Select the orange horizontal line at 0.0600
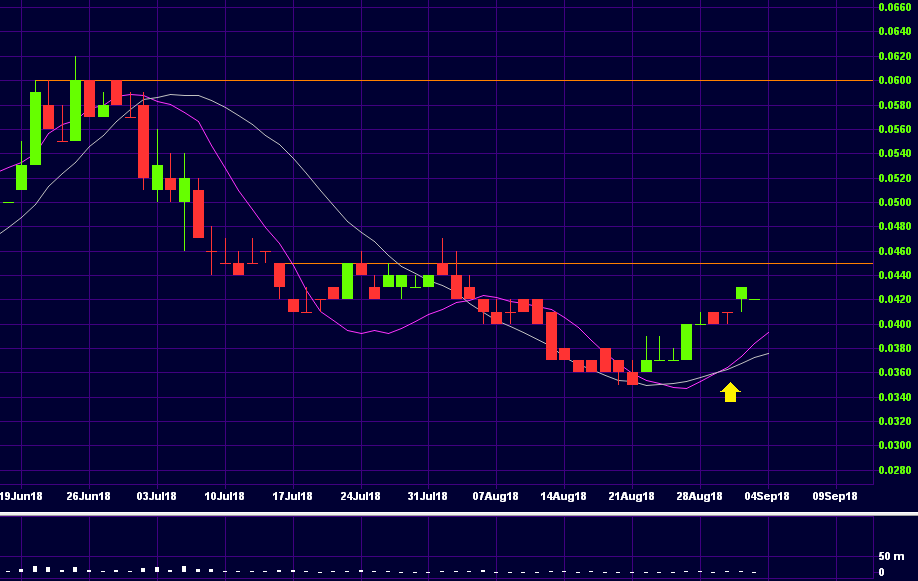Viewport: 918px width, 581px height. tap(454, 80)
